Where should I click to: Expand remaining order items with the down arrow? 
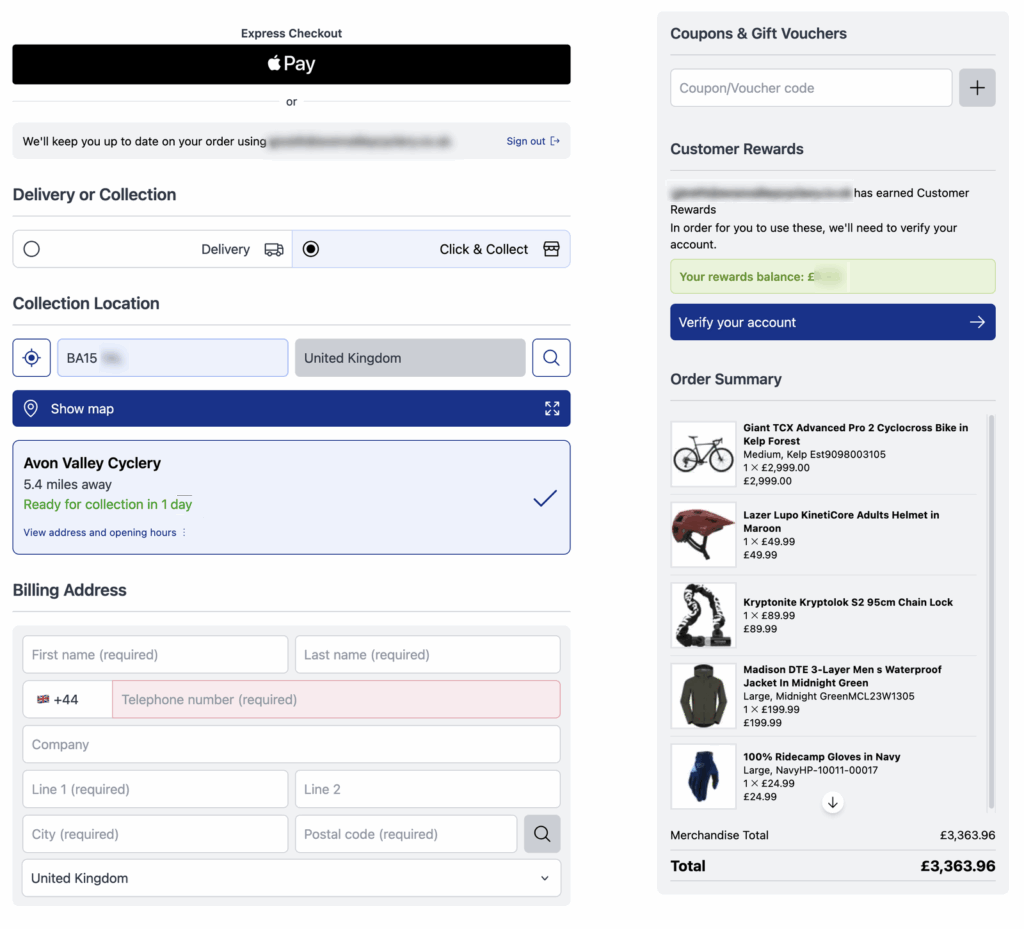click(x=832, y=802)
